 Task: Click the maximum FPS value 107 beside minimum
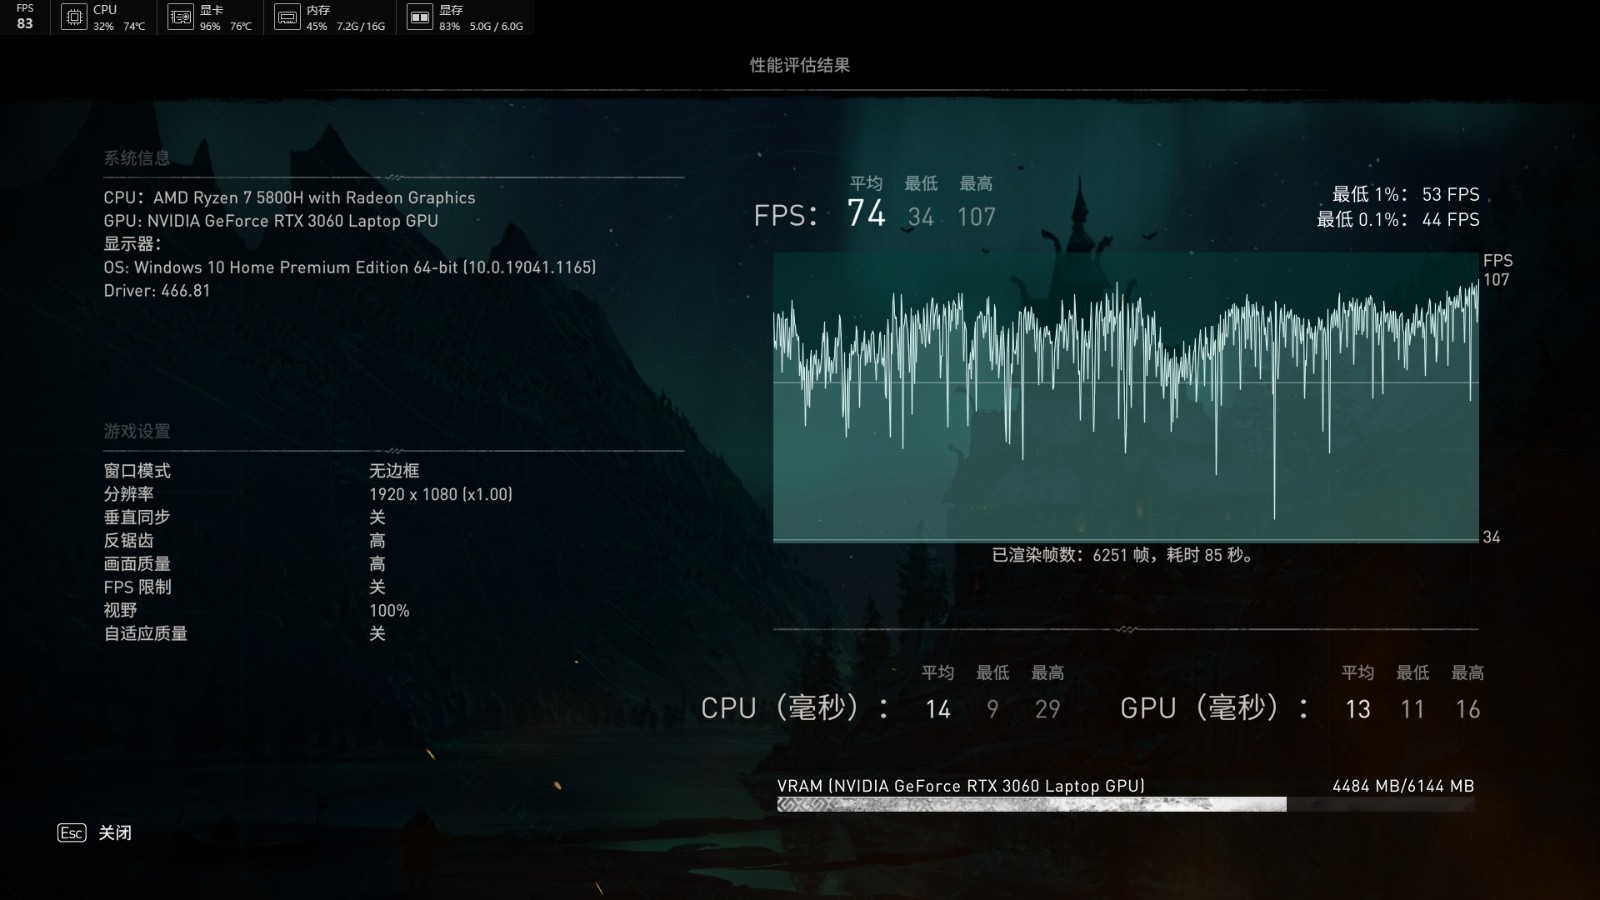tap(977, 217)
